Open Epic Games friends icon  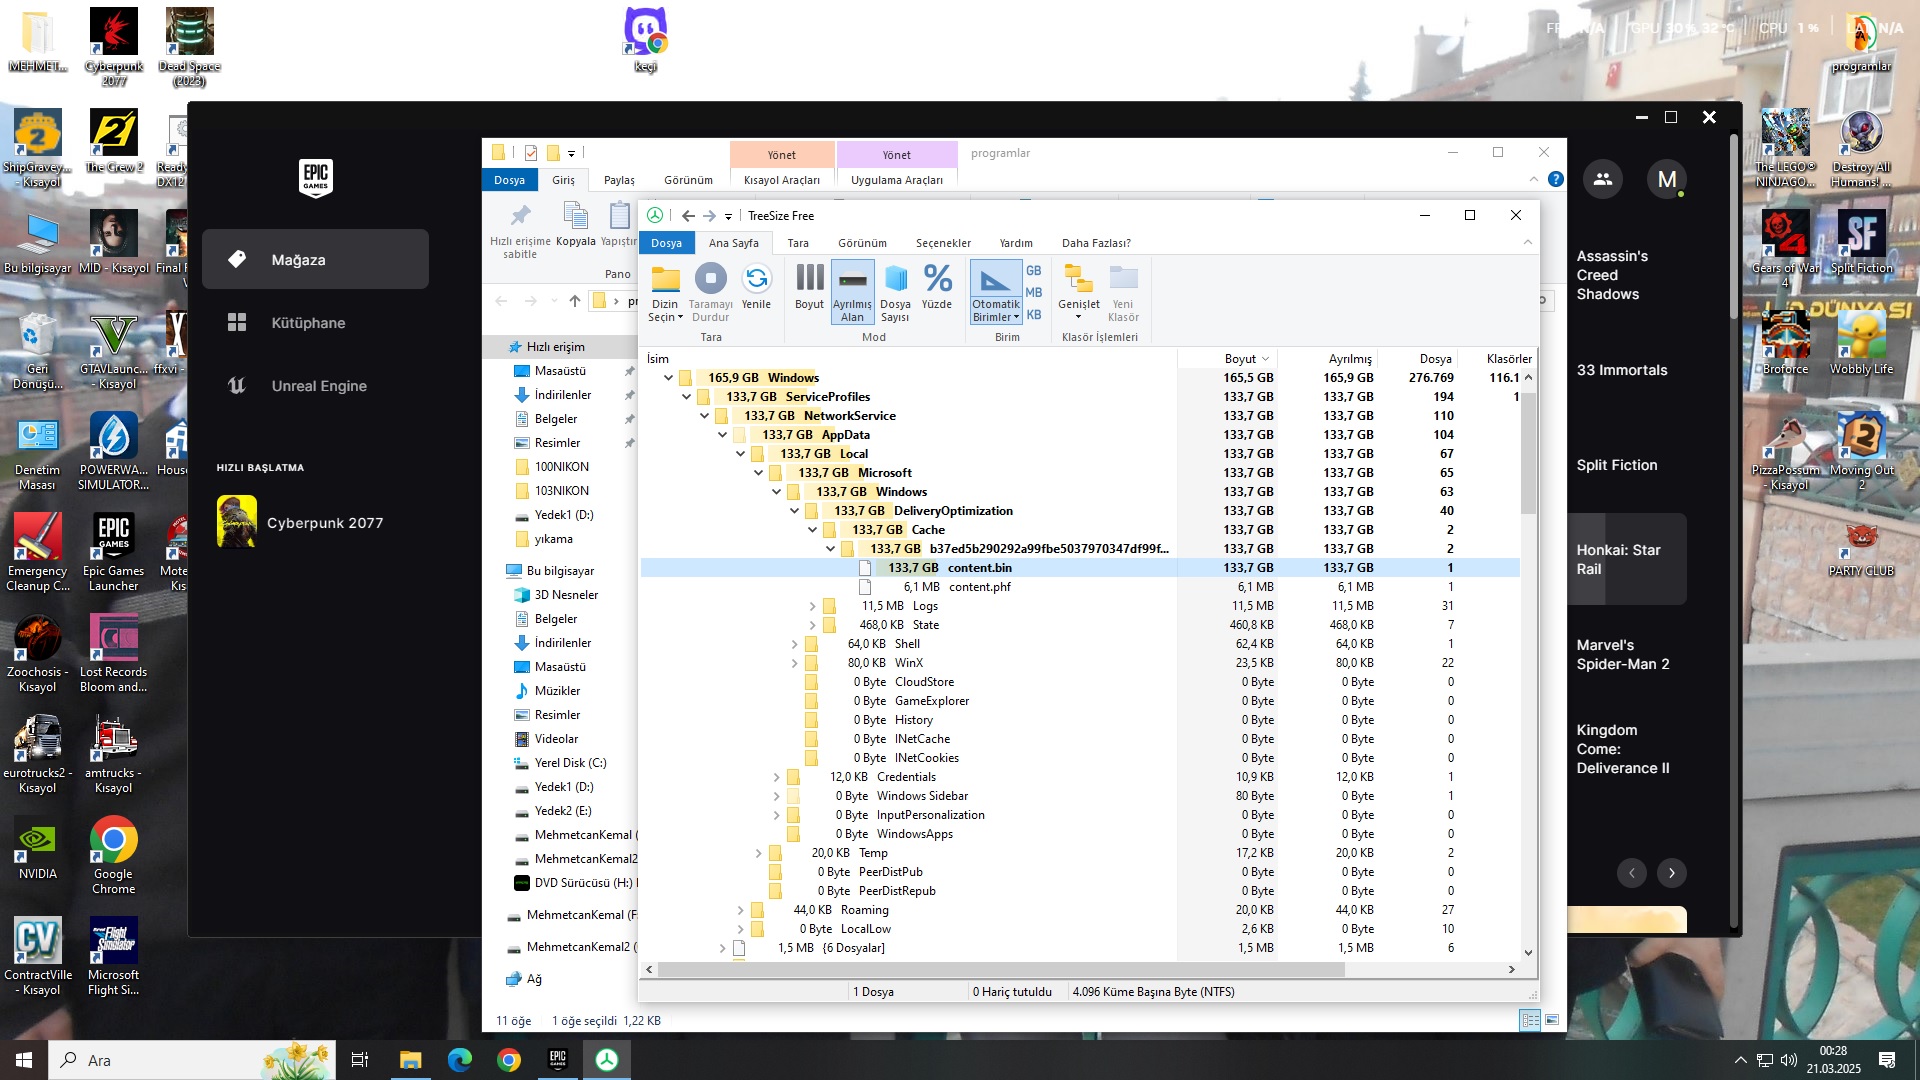(1603, 179)
